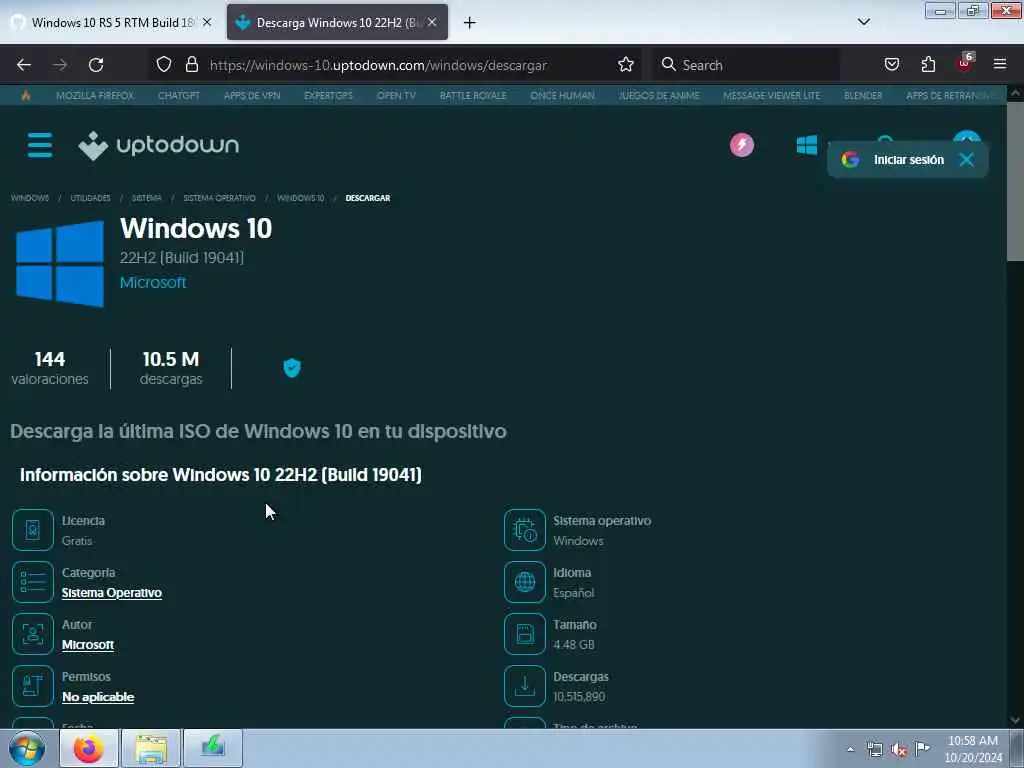This screenshot has width=1024, height=768.
Task: Click Firefox in the taskbar
Action: pos(89,748)
